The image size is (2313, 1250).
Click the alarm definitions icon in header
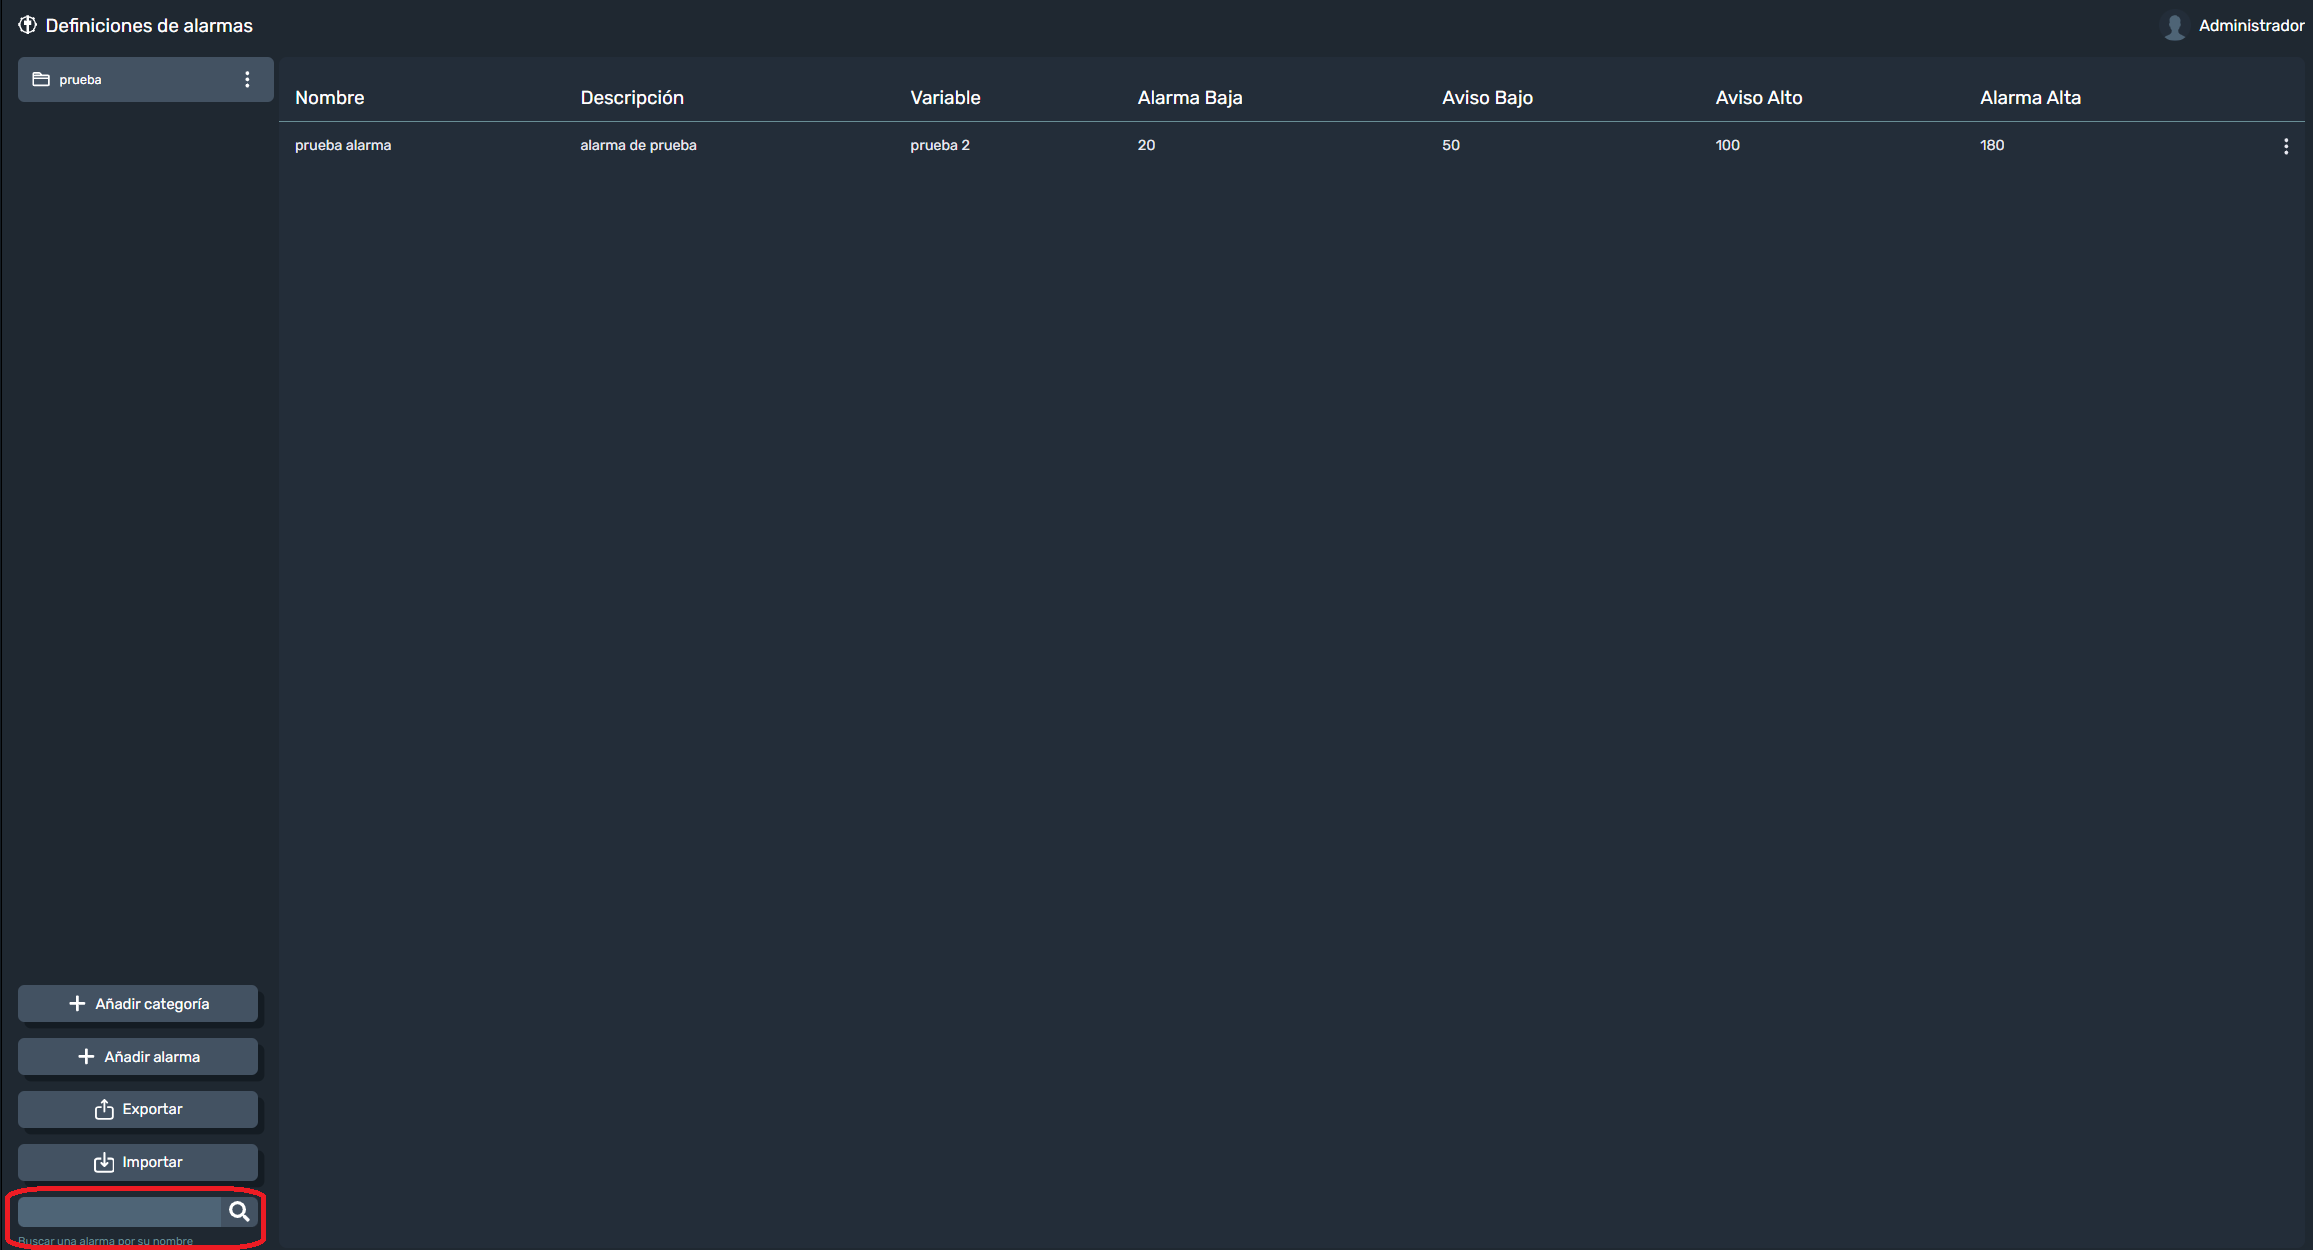pos(28,25)
